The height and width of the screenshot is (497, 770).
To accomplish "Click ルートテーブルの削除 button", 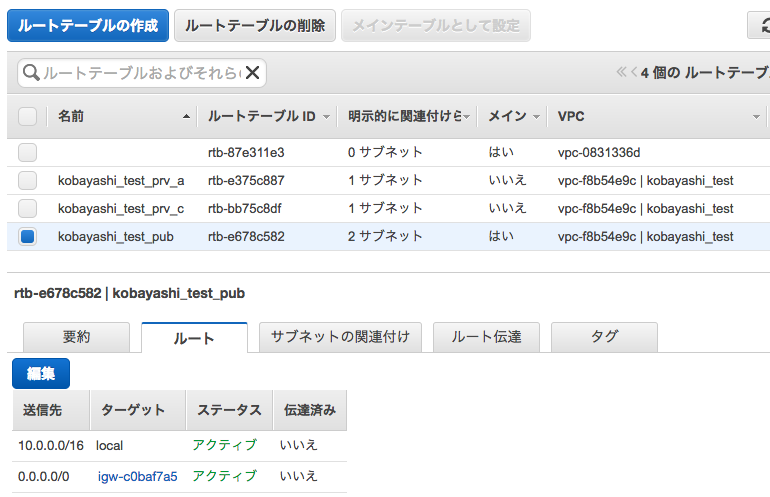I will 255,26.
